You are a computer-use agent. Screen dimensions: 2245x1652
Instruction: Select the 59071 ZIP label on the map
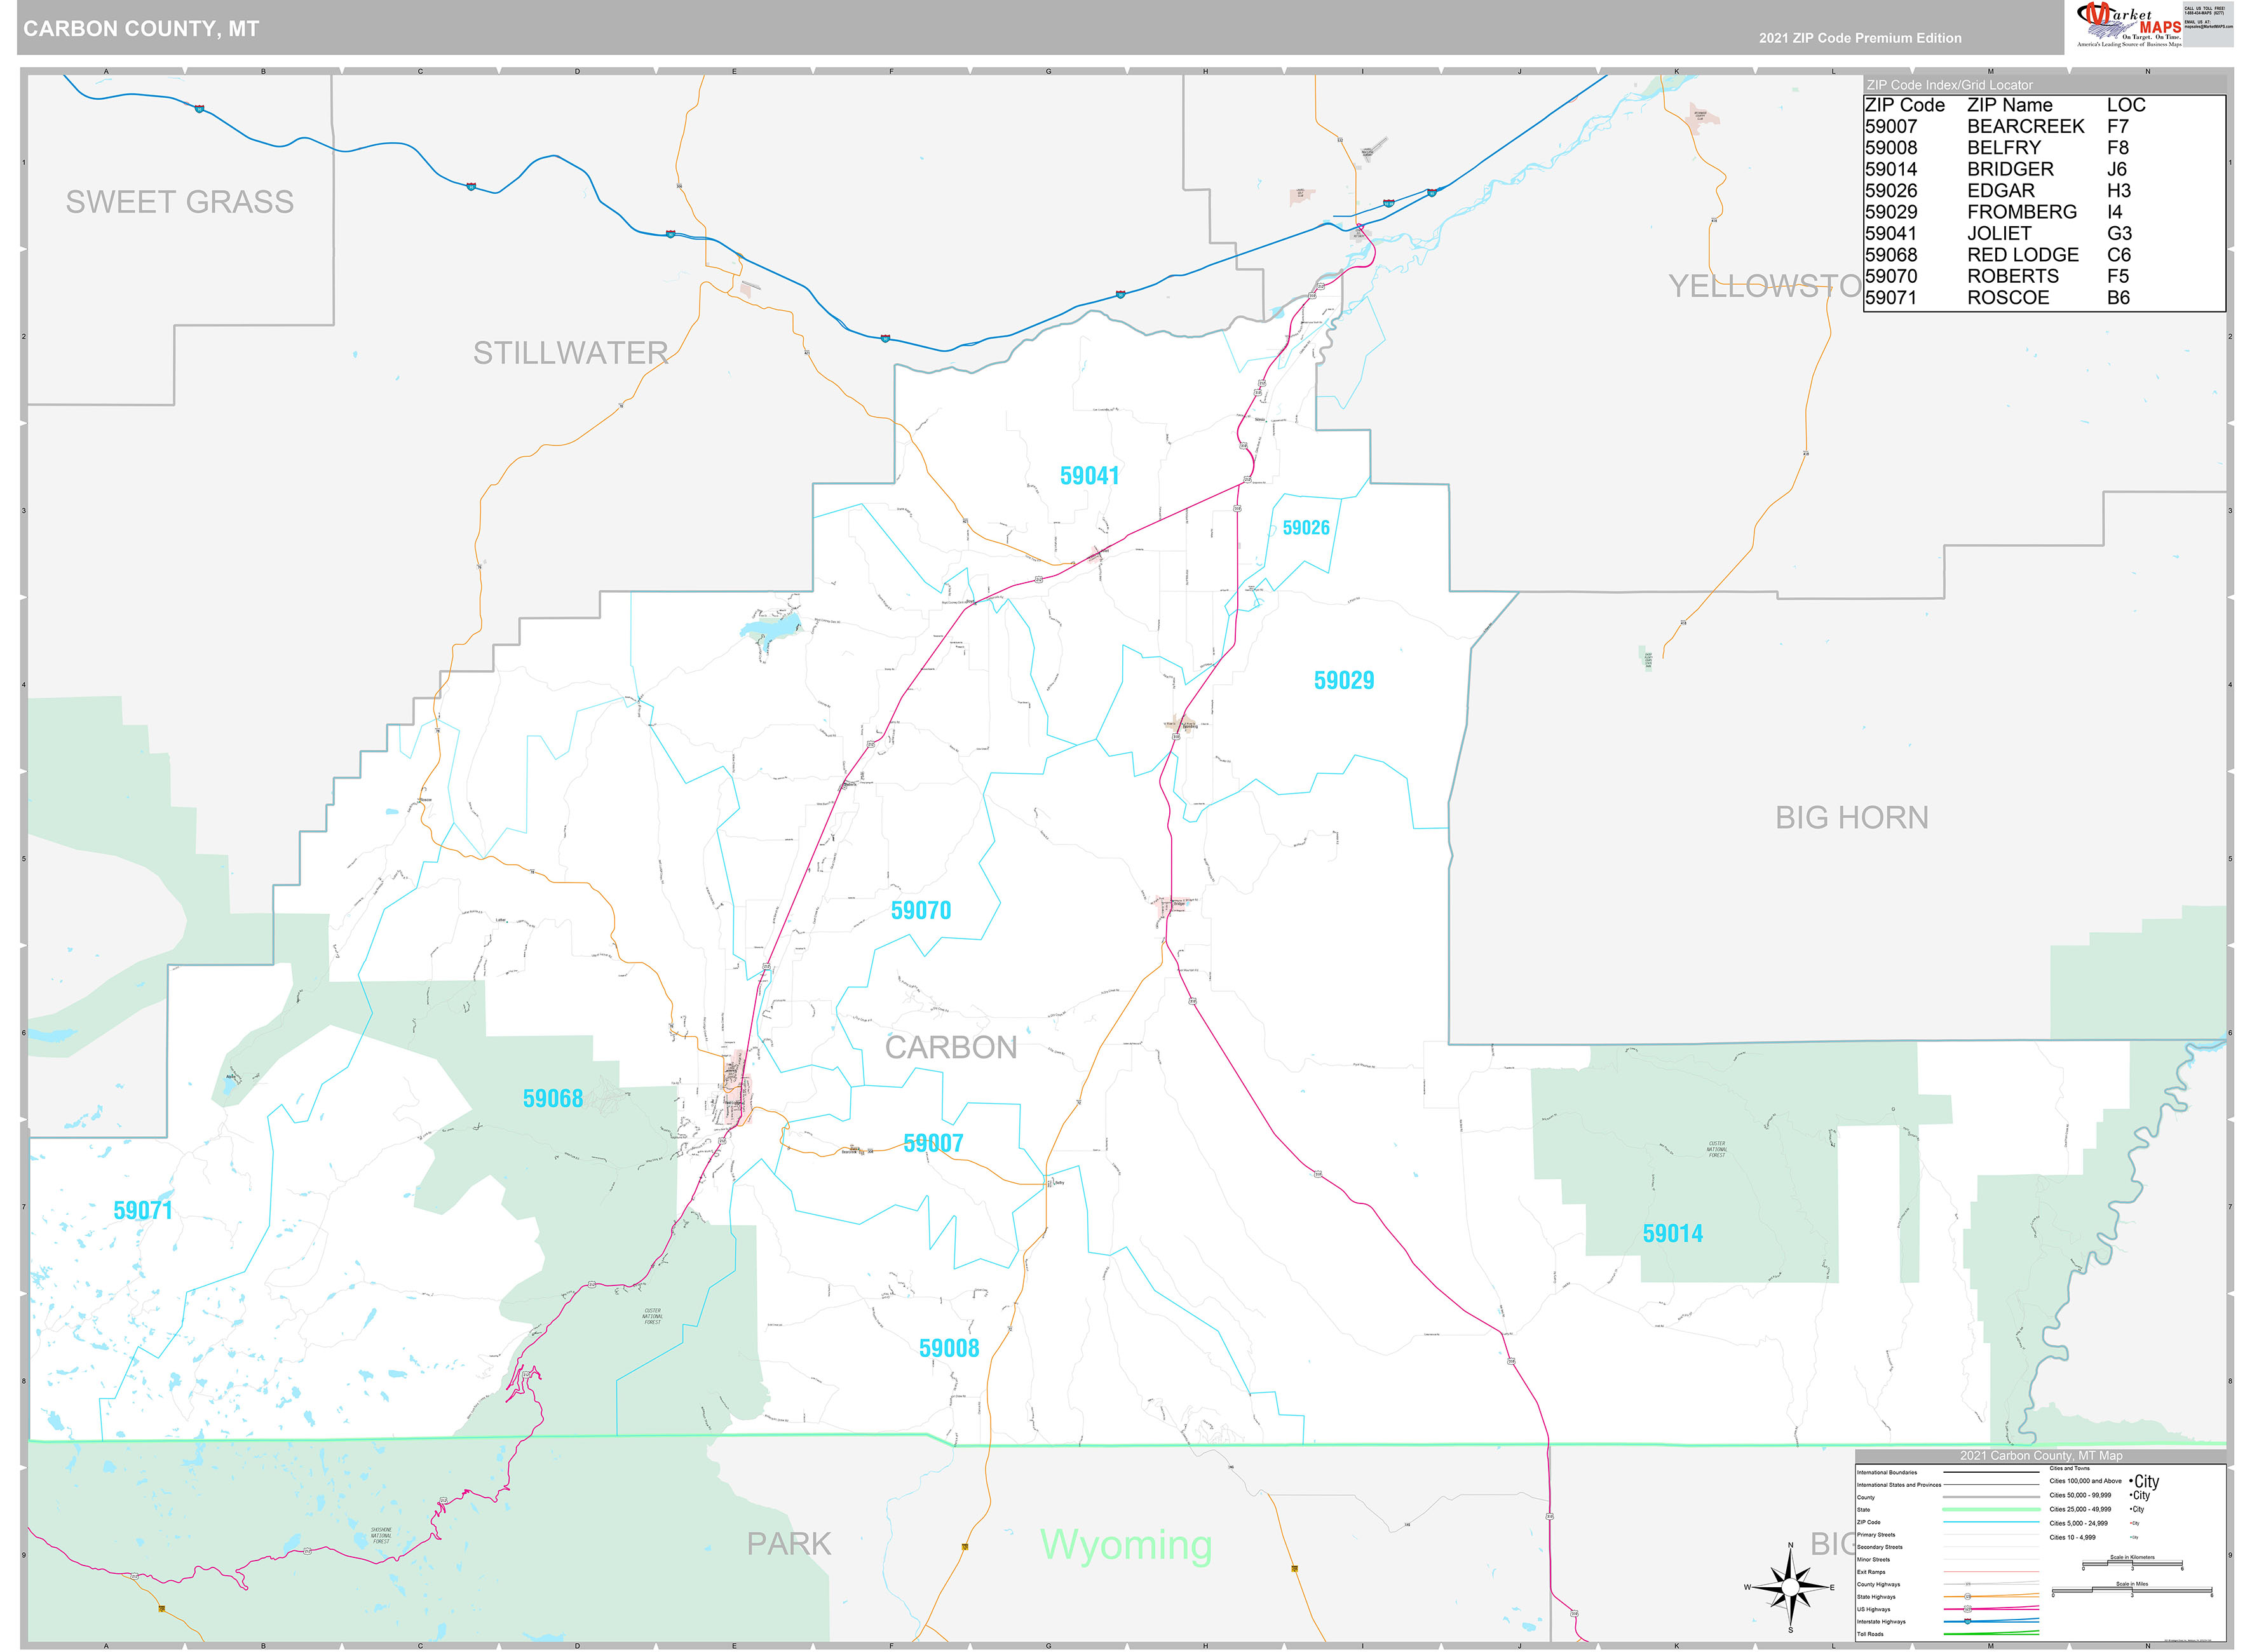coord(143,1211)
